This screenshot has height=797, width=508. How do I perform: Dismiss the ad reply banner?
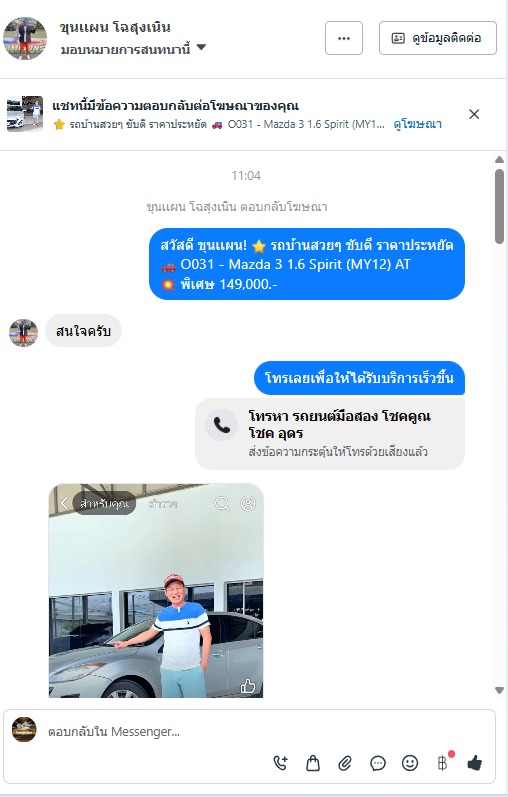474,114
